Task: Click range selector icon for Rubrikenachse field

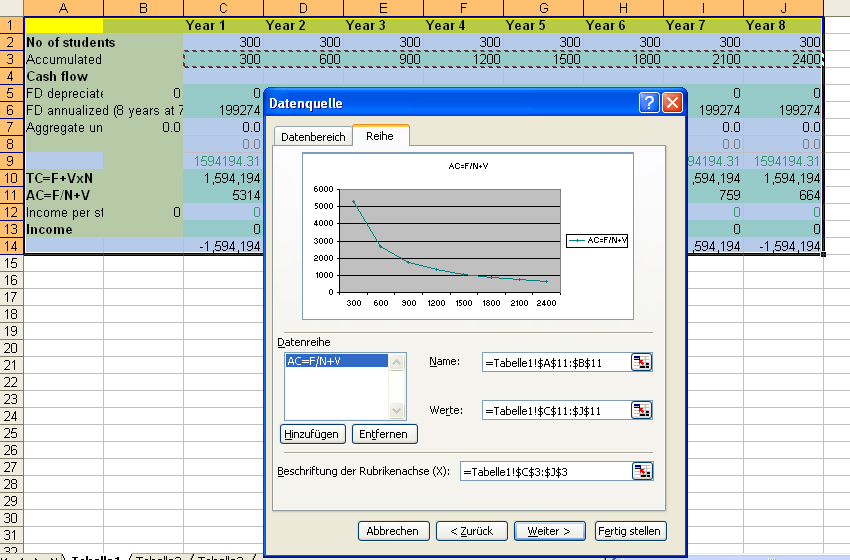Action: (642, 471)
